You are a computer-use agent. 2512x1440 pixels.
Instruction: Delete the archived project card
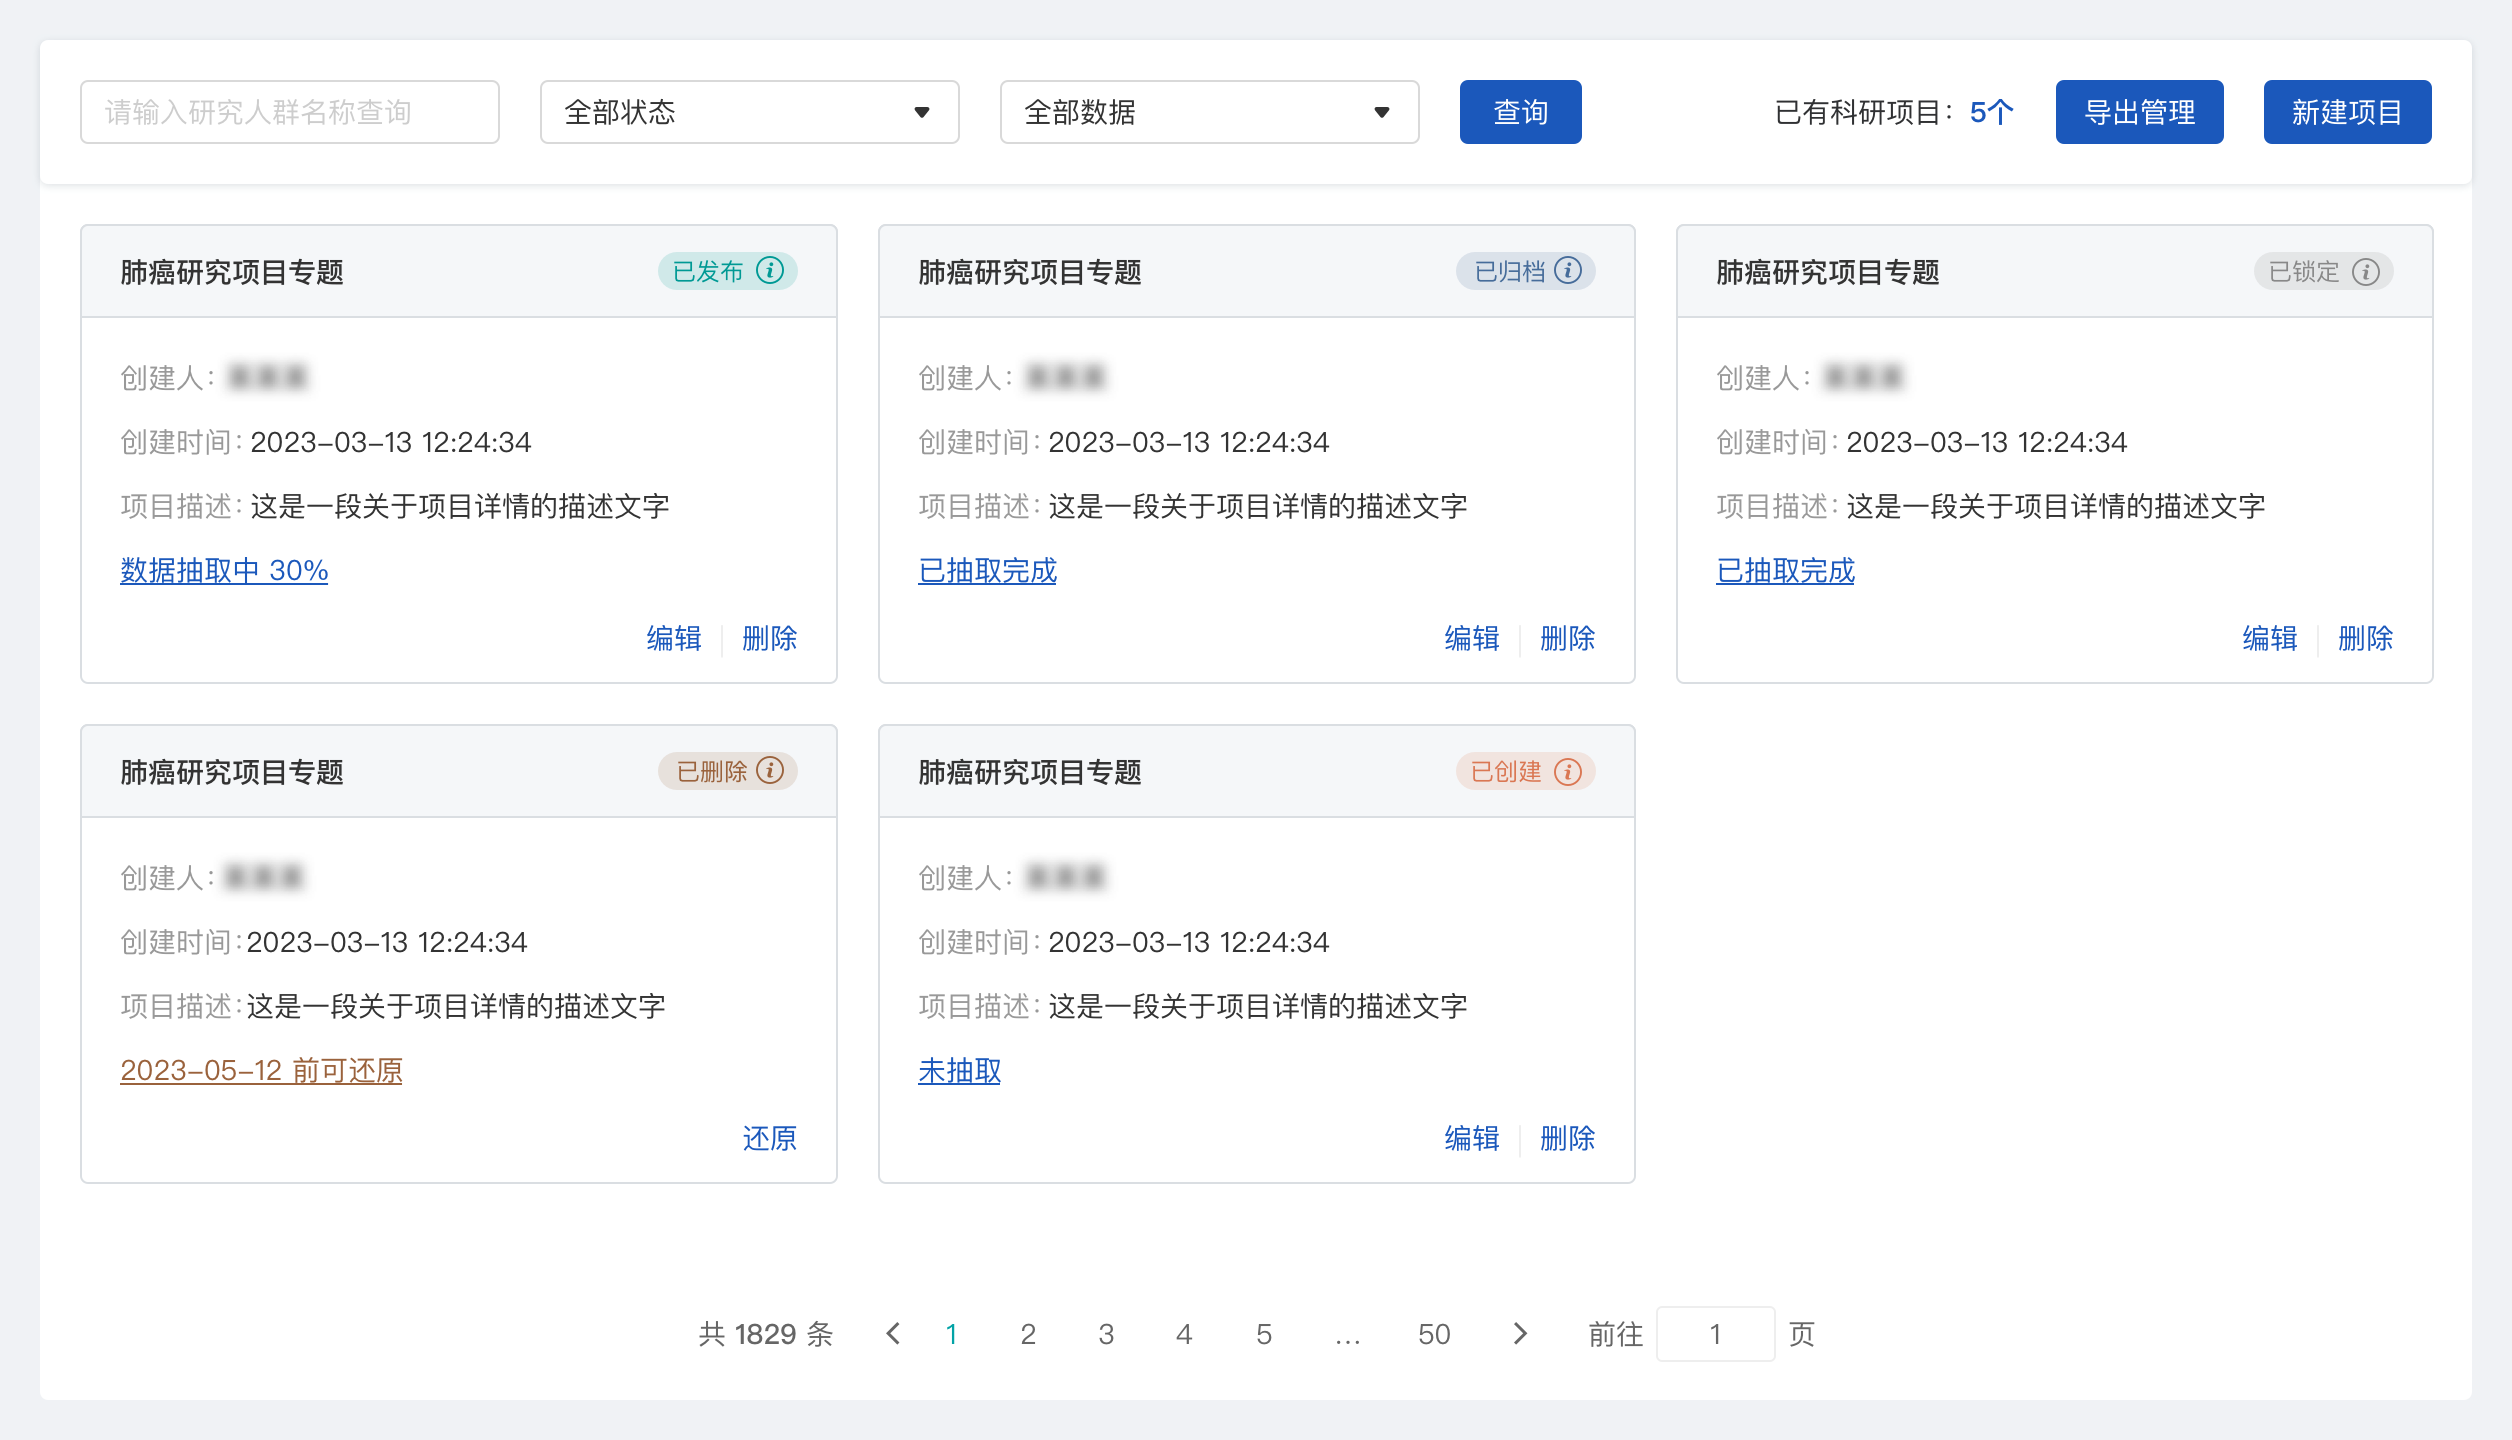[1568, 638]
